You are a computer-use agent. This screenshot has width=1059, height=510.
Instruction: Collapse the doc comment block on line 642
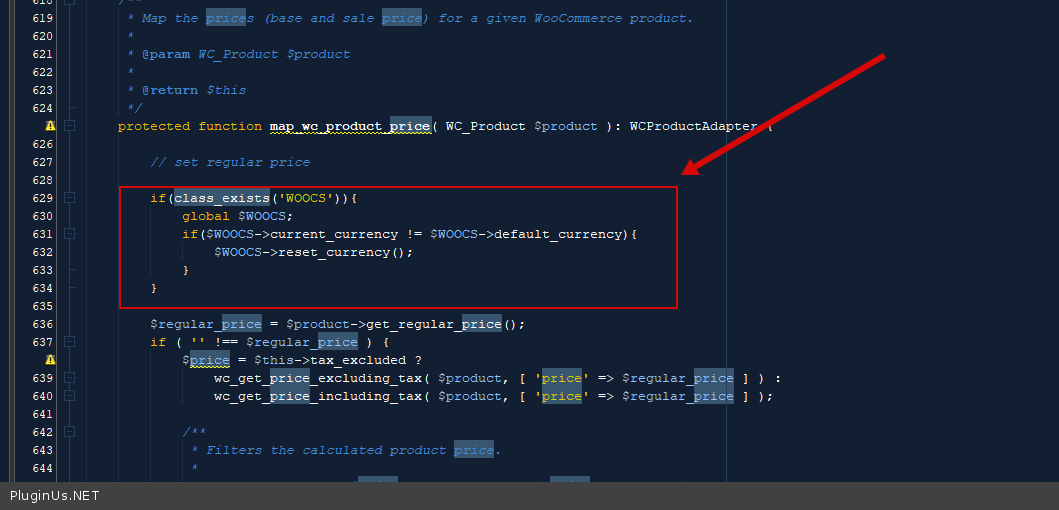69,432
